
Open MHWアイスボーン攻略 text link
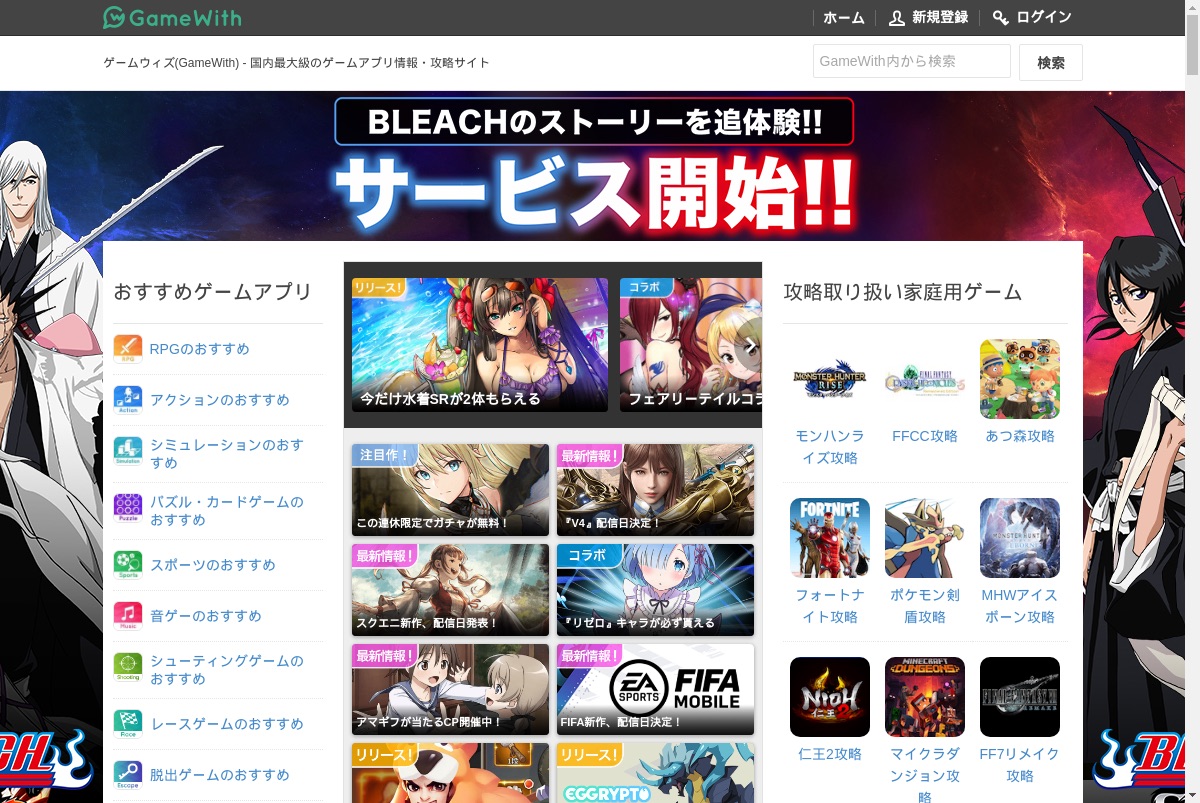pyautogui.click(x=1020, y=606)
